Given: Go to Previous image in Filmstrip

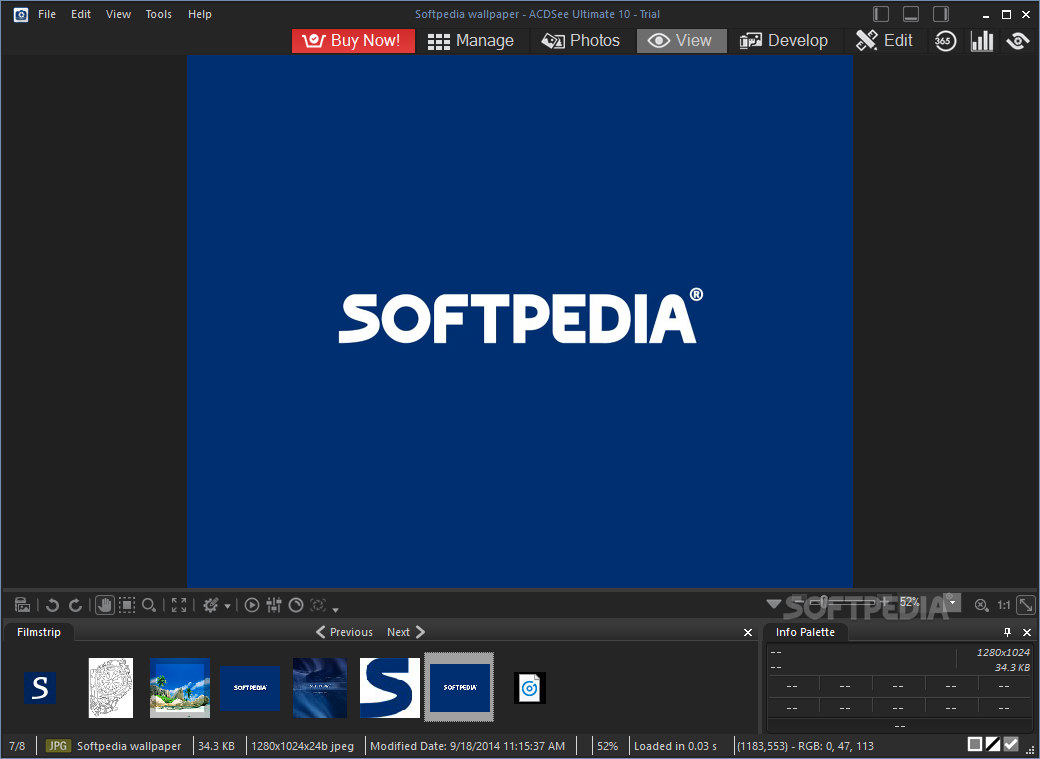Looking at the screenshot, I should pyautogui.click(x=344, y=632).
